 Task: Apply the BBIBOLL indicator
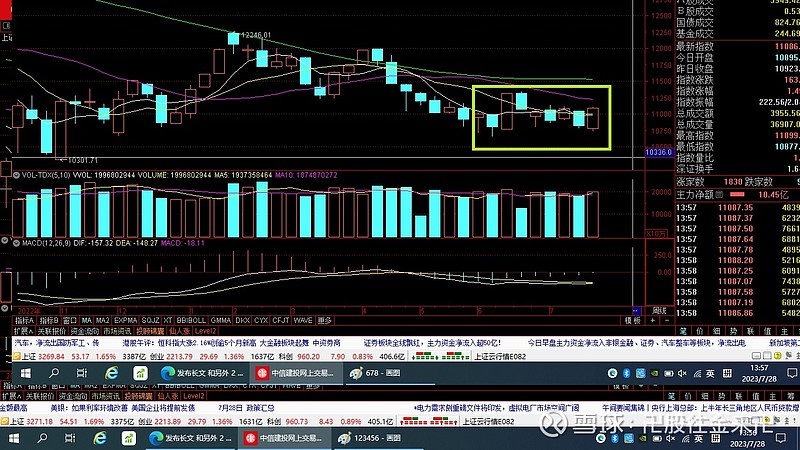[x=191, y=320]
